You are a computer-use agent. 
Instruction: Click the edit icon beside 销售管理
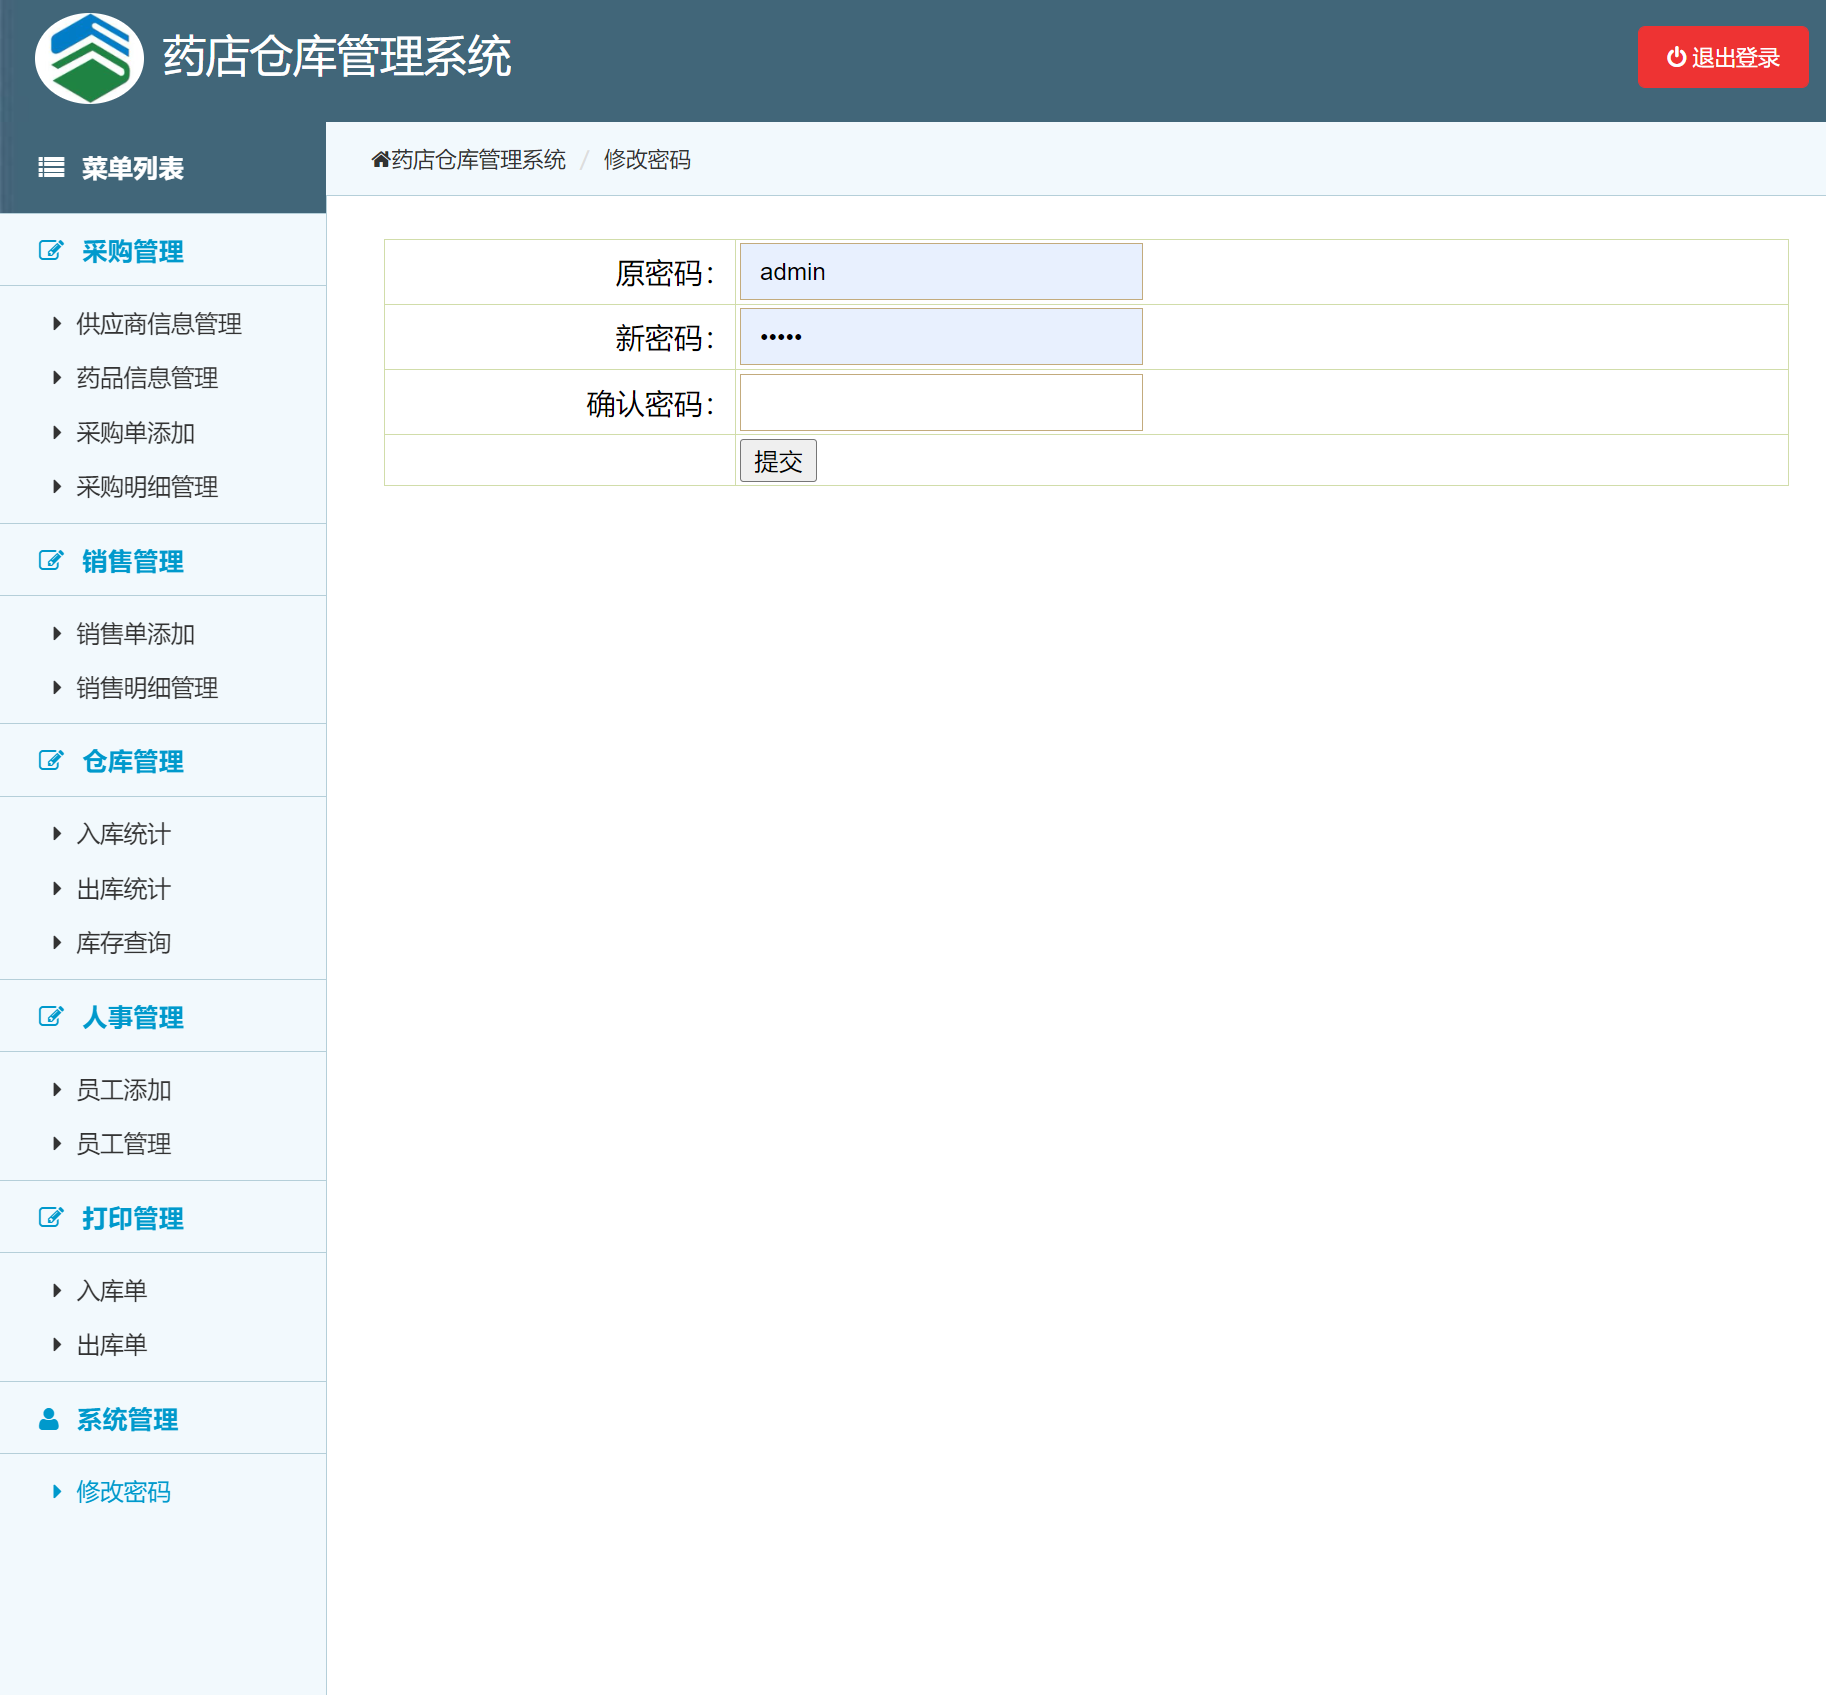50,560
